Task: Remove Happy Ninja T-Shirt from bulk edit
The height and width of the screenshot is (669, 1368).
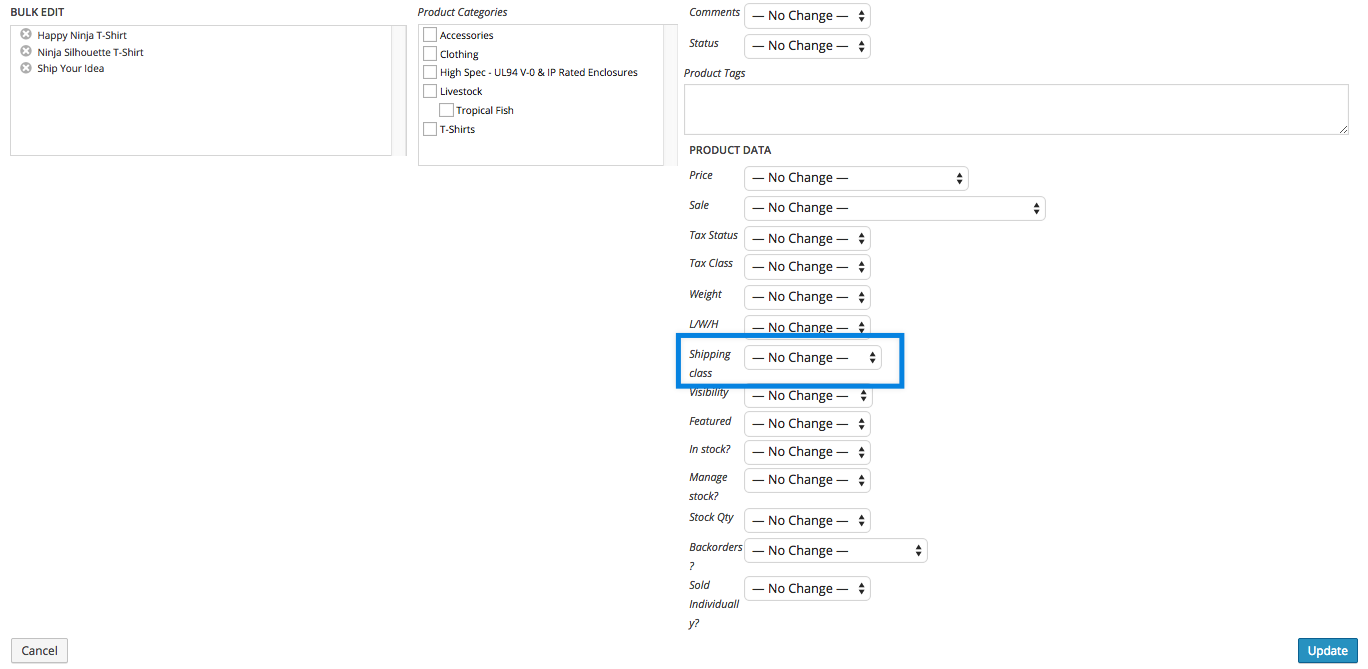Action: click(x=24, y=34)
